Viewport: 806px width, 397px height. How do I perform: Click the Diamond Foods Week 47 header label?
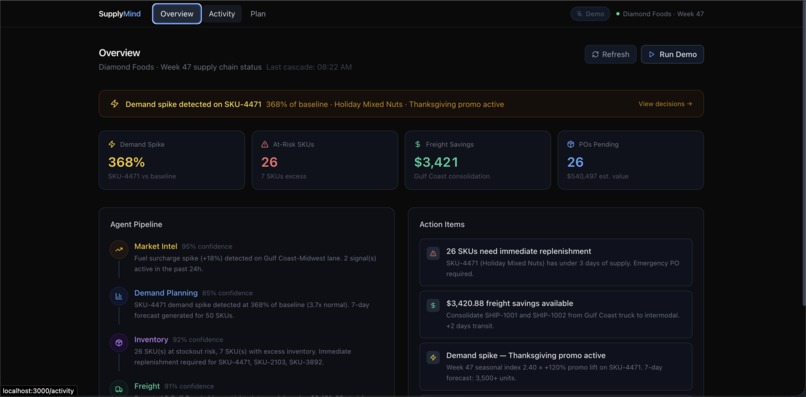point(663,14)
